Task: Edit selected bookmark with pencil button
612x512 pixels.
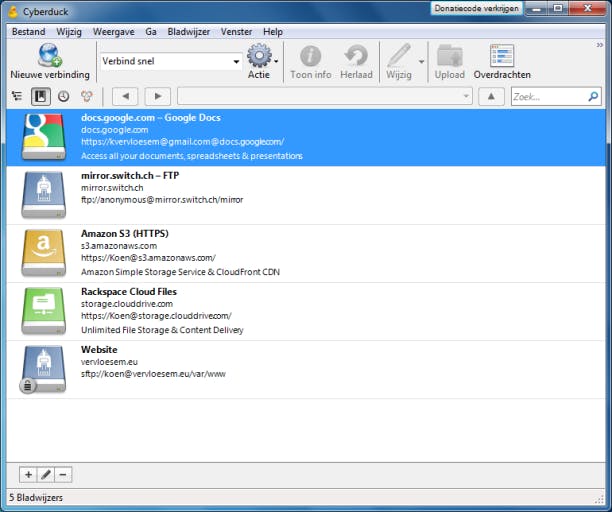Action: (x=46, y=475)
